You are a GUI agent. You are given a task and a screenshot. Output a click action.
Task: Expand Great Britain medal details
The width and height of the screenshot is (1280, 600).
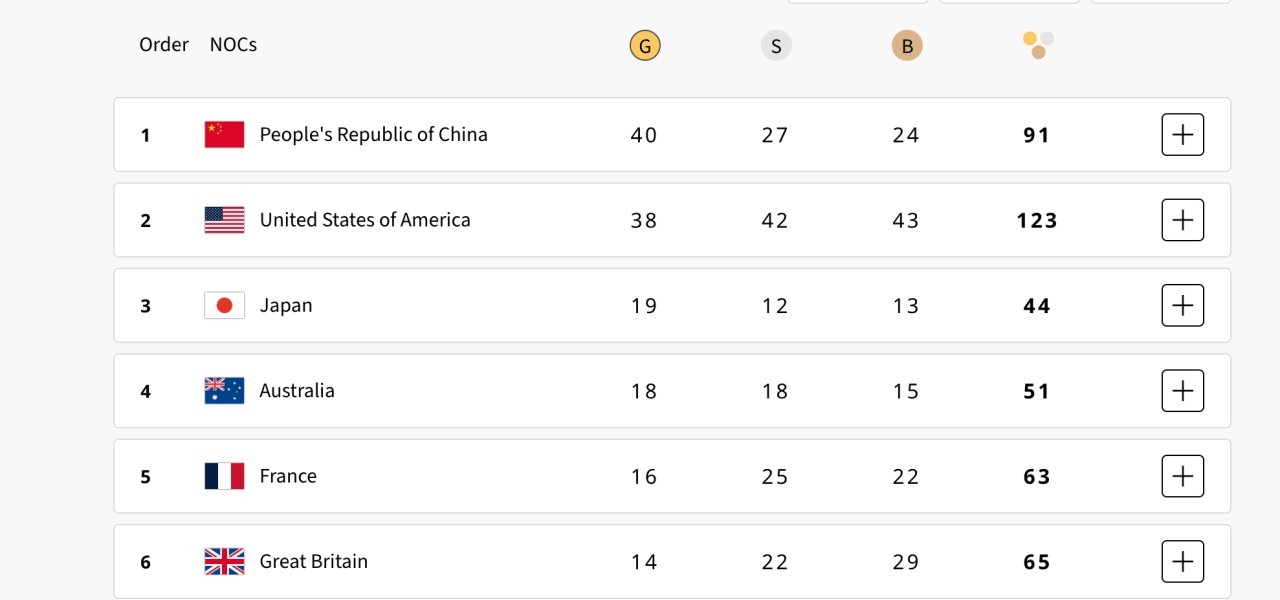[1182, 562]
